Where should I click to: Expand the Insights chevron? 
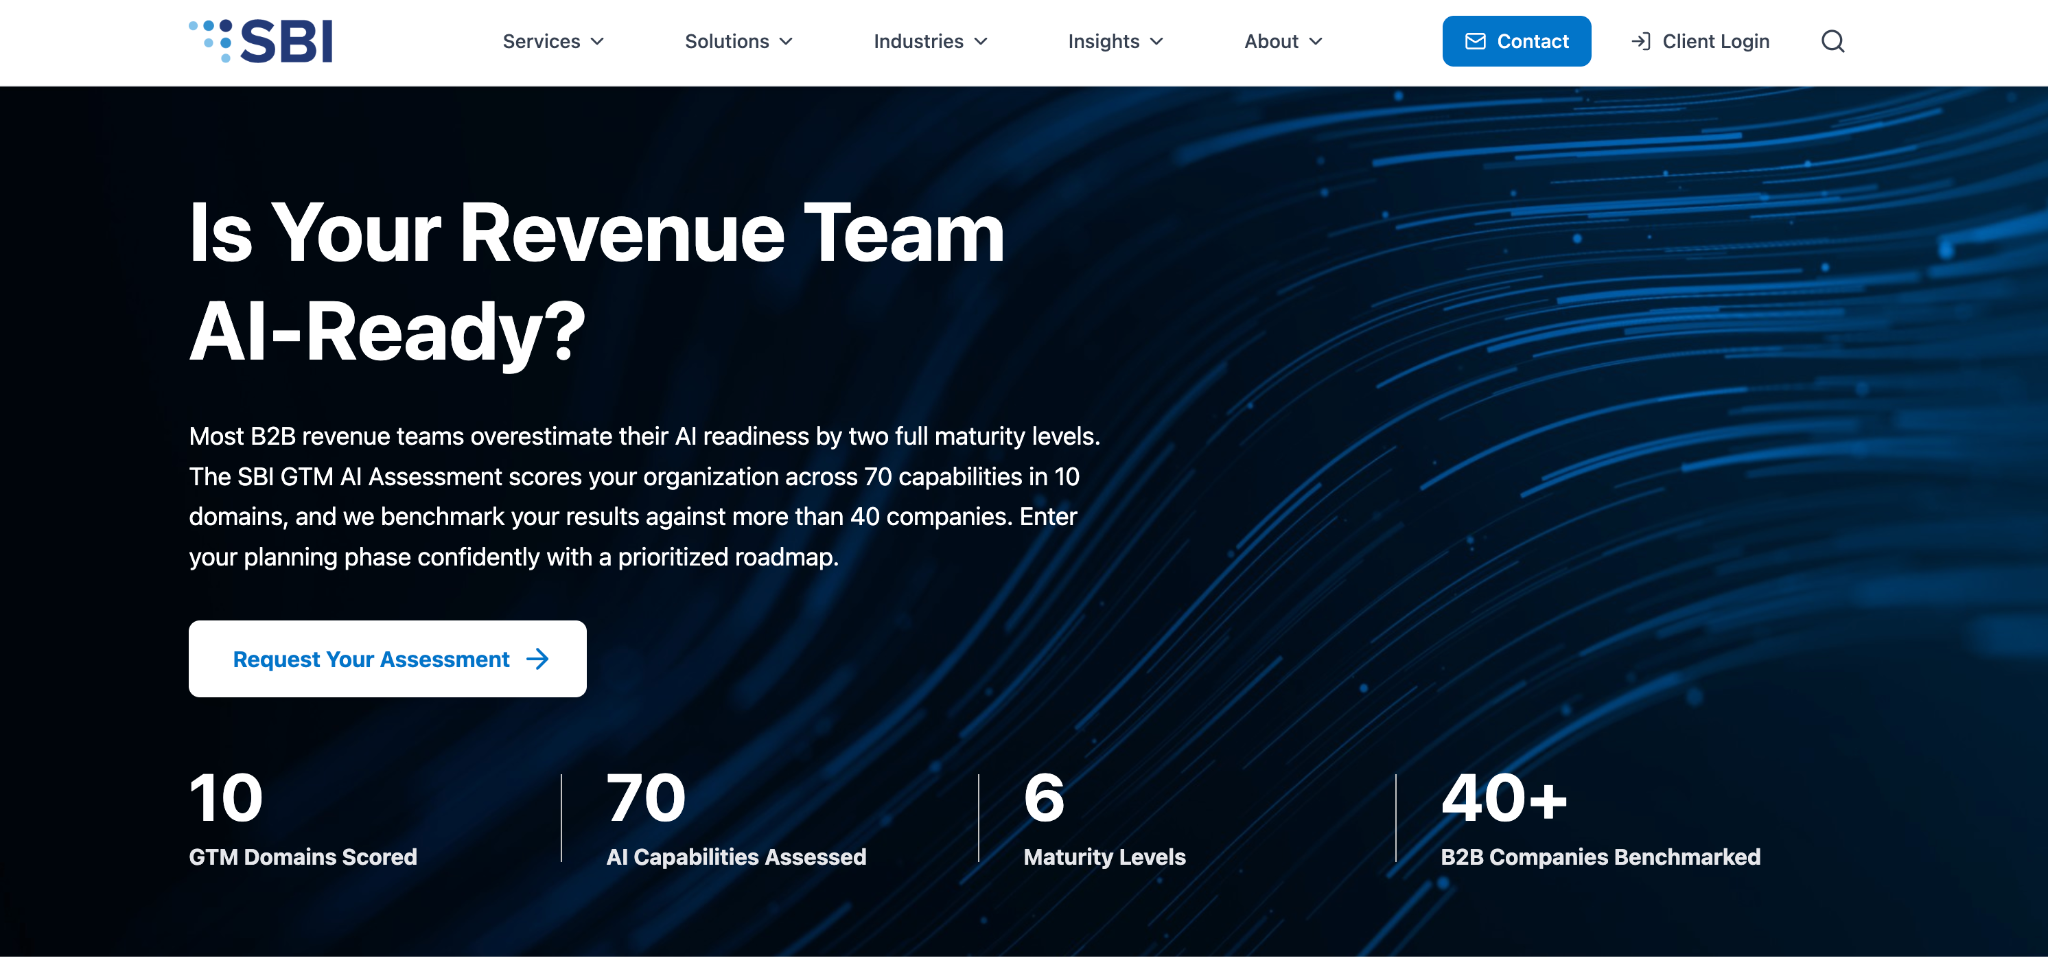(1157, 41)
